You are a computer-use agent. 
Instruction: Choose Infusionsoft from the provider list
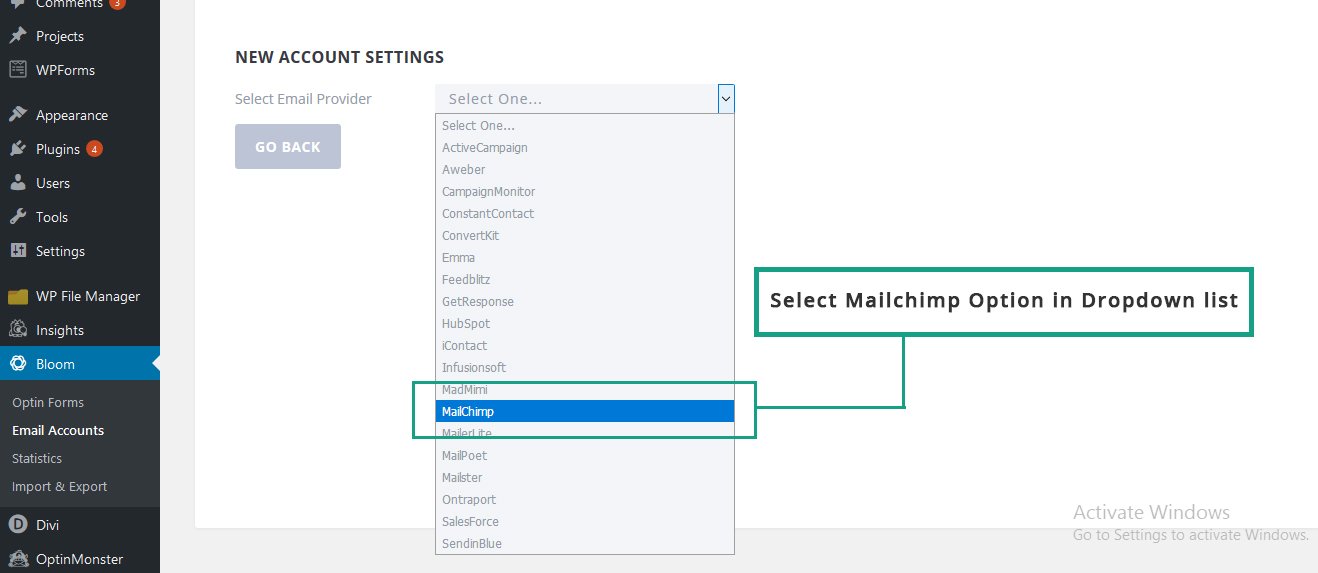point(585,367)
